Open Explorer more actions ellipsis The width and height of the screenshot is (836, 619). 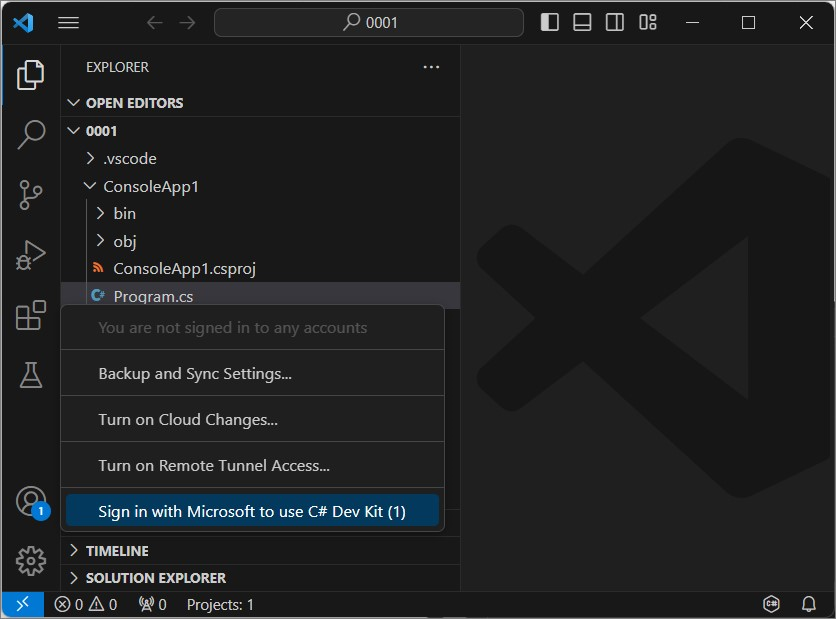(x=431, y=67)
